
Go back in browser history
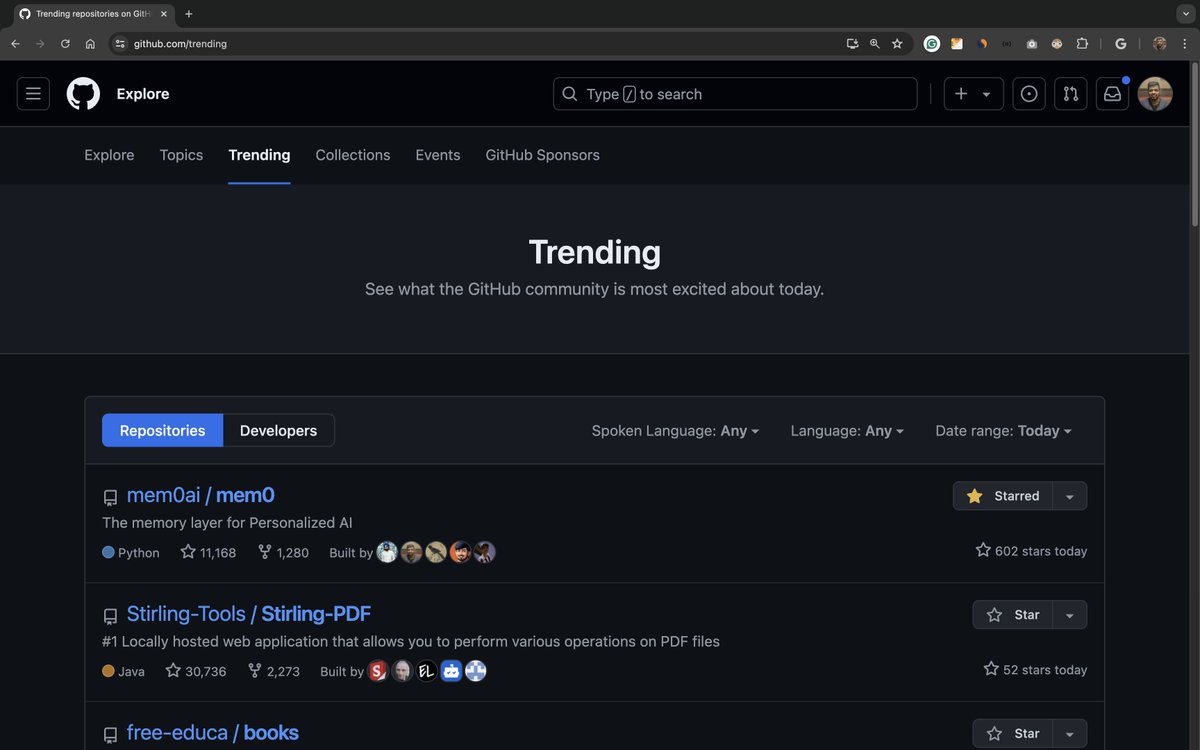[x=15, y=44]
